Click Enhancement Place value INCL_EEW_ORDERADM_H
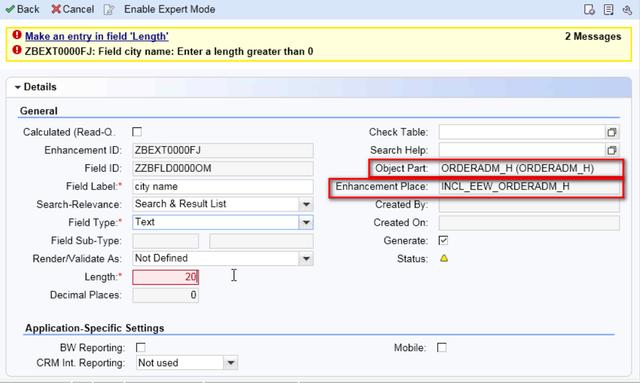 pos(505,187)
